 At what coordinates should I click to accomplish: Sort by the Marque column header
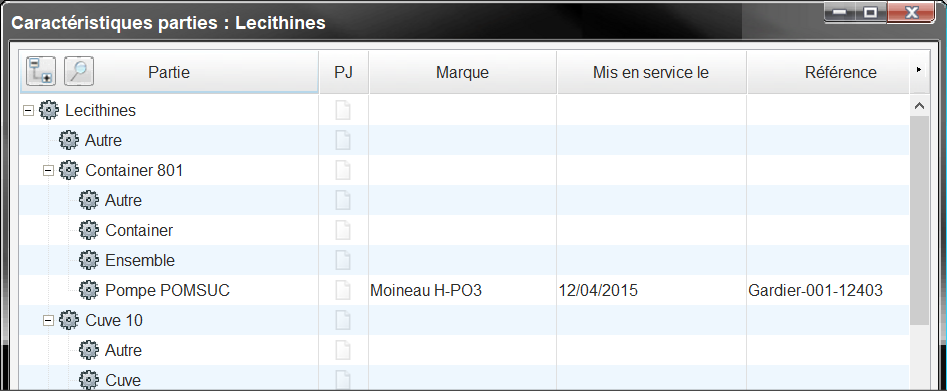(462, 73)
